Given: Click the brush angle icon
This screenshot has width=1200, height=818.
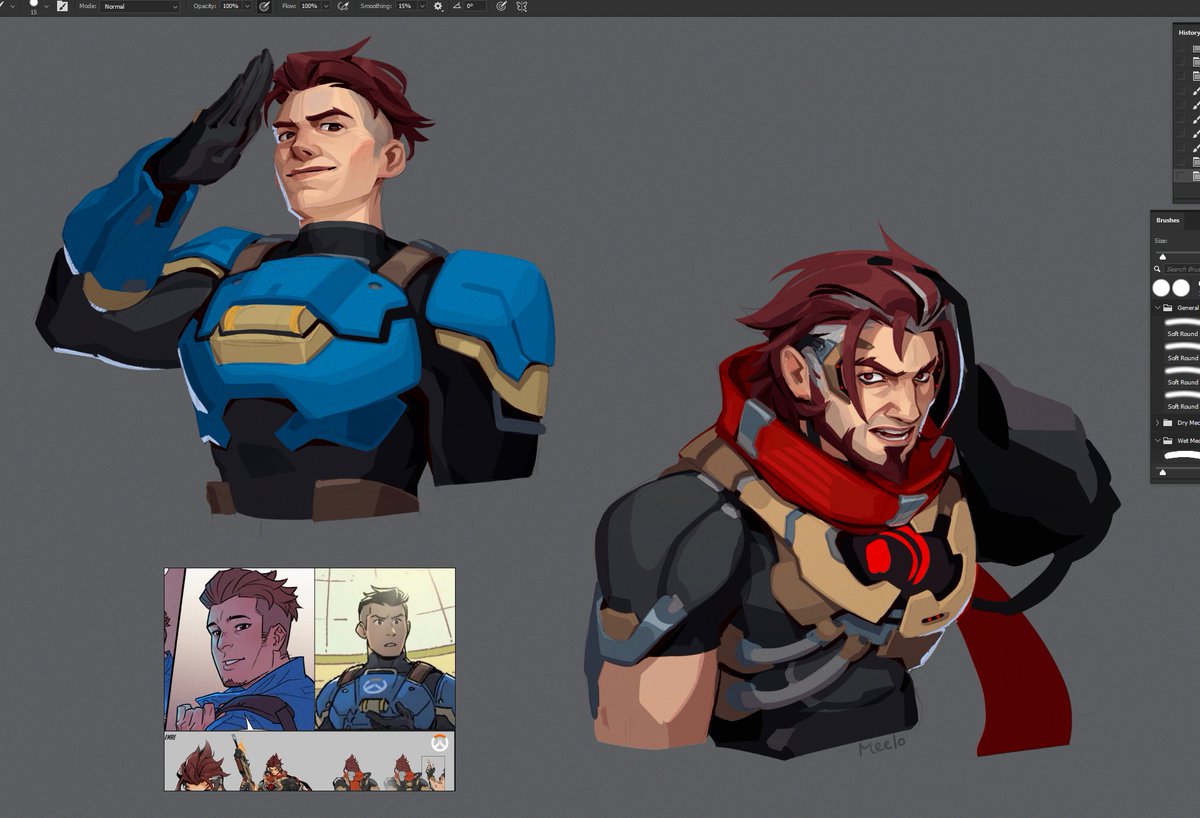Looking at the screenshot, I should click(x=456, y=6).
